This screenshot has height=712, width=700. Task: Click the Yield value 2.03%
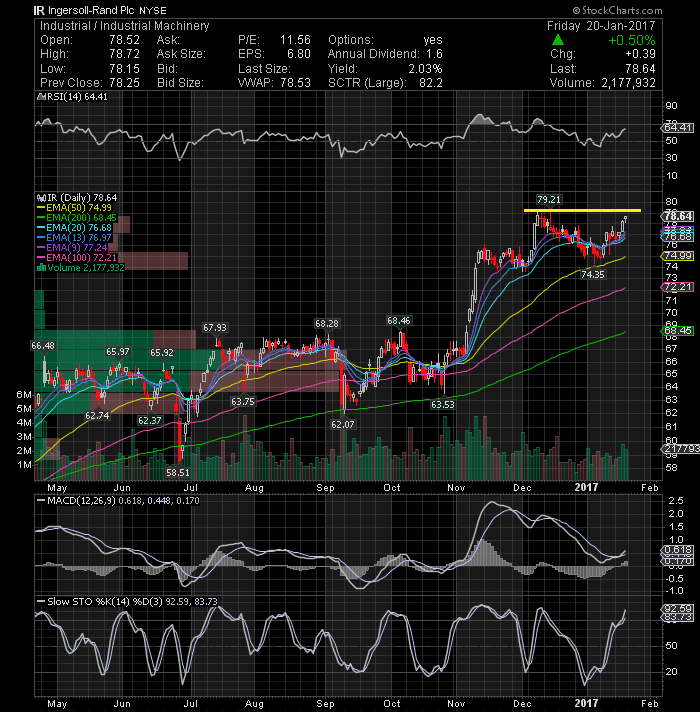(x=425, y=69)
